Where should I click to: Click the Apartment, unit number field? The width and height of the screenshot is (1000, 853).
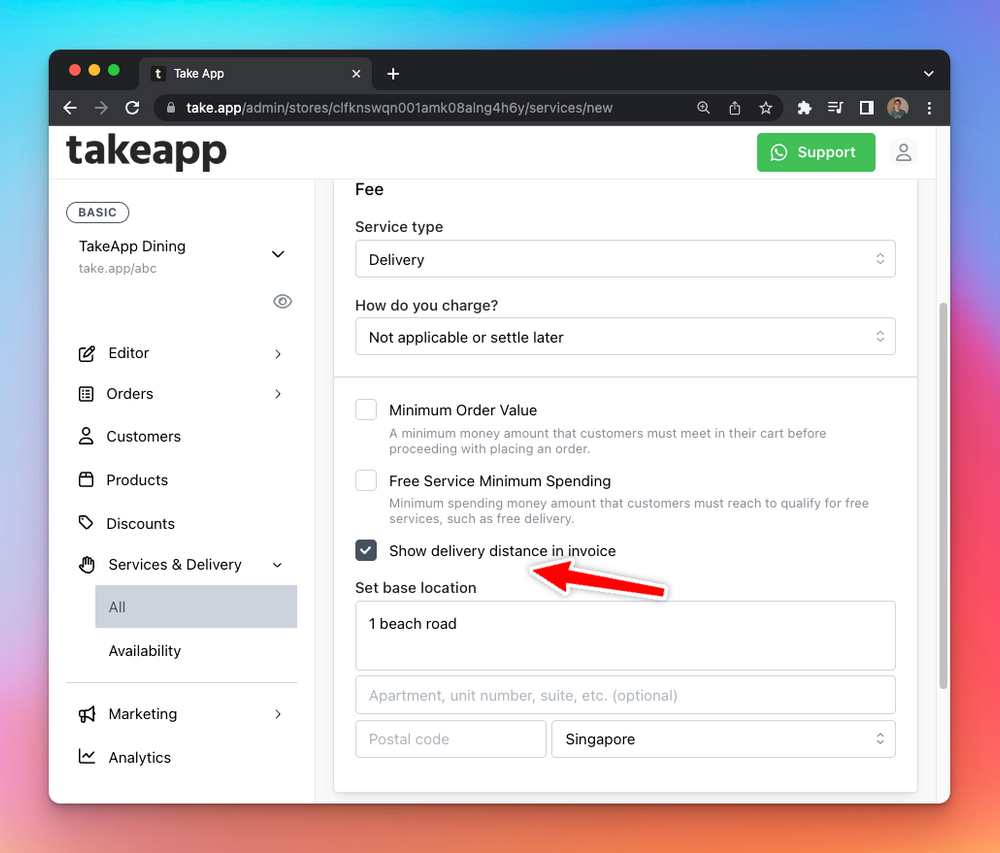(625, 696)
